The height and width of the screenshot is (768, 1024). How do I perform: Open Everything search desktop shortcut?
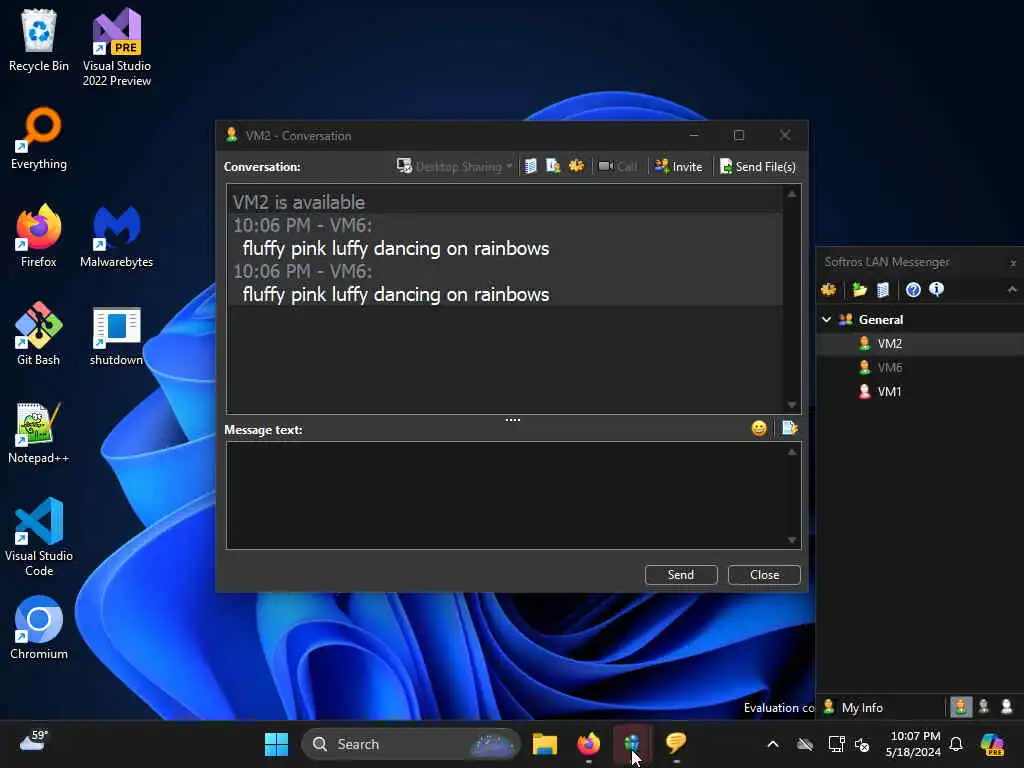39,138
